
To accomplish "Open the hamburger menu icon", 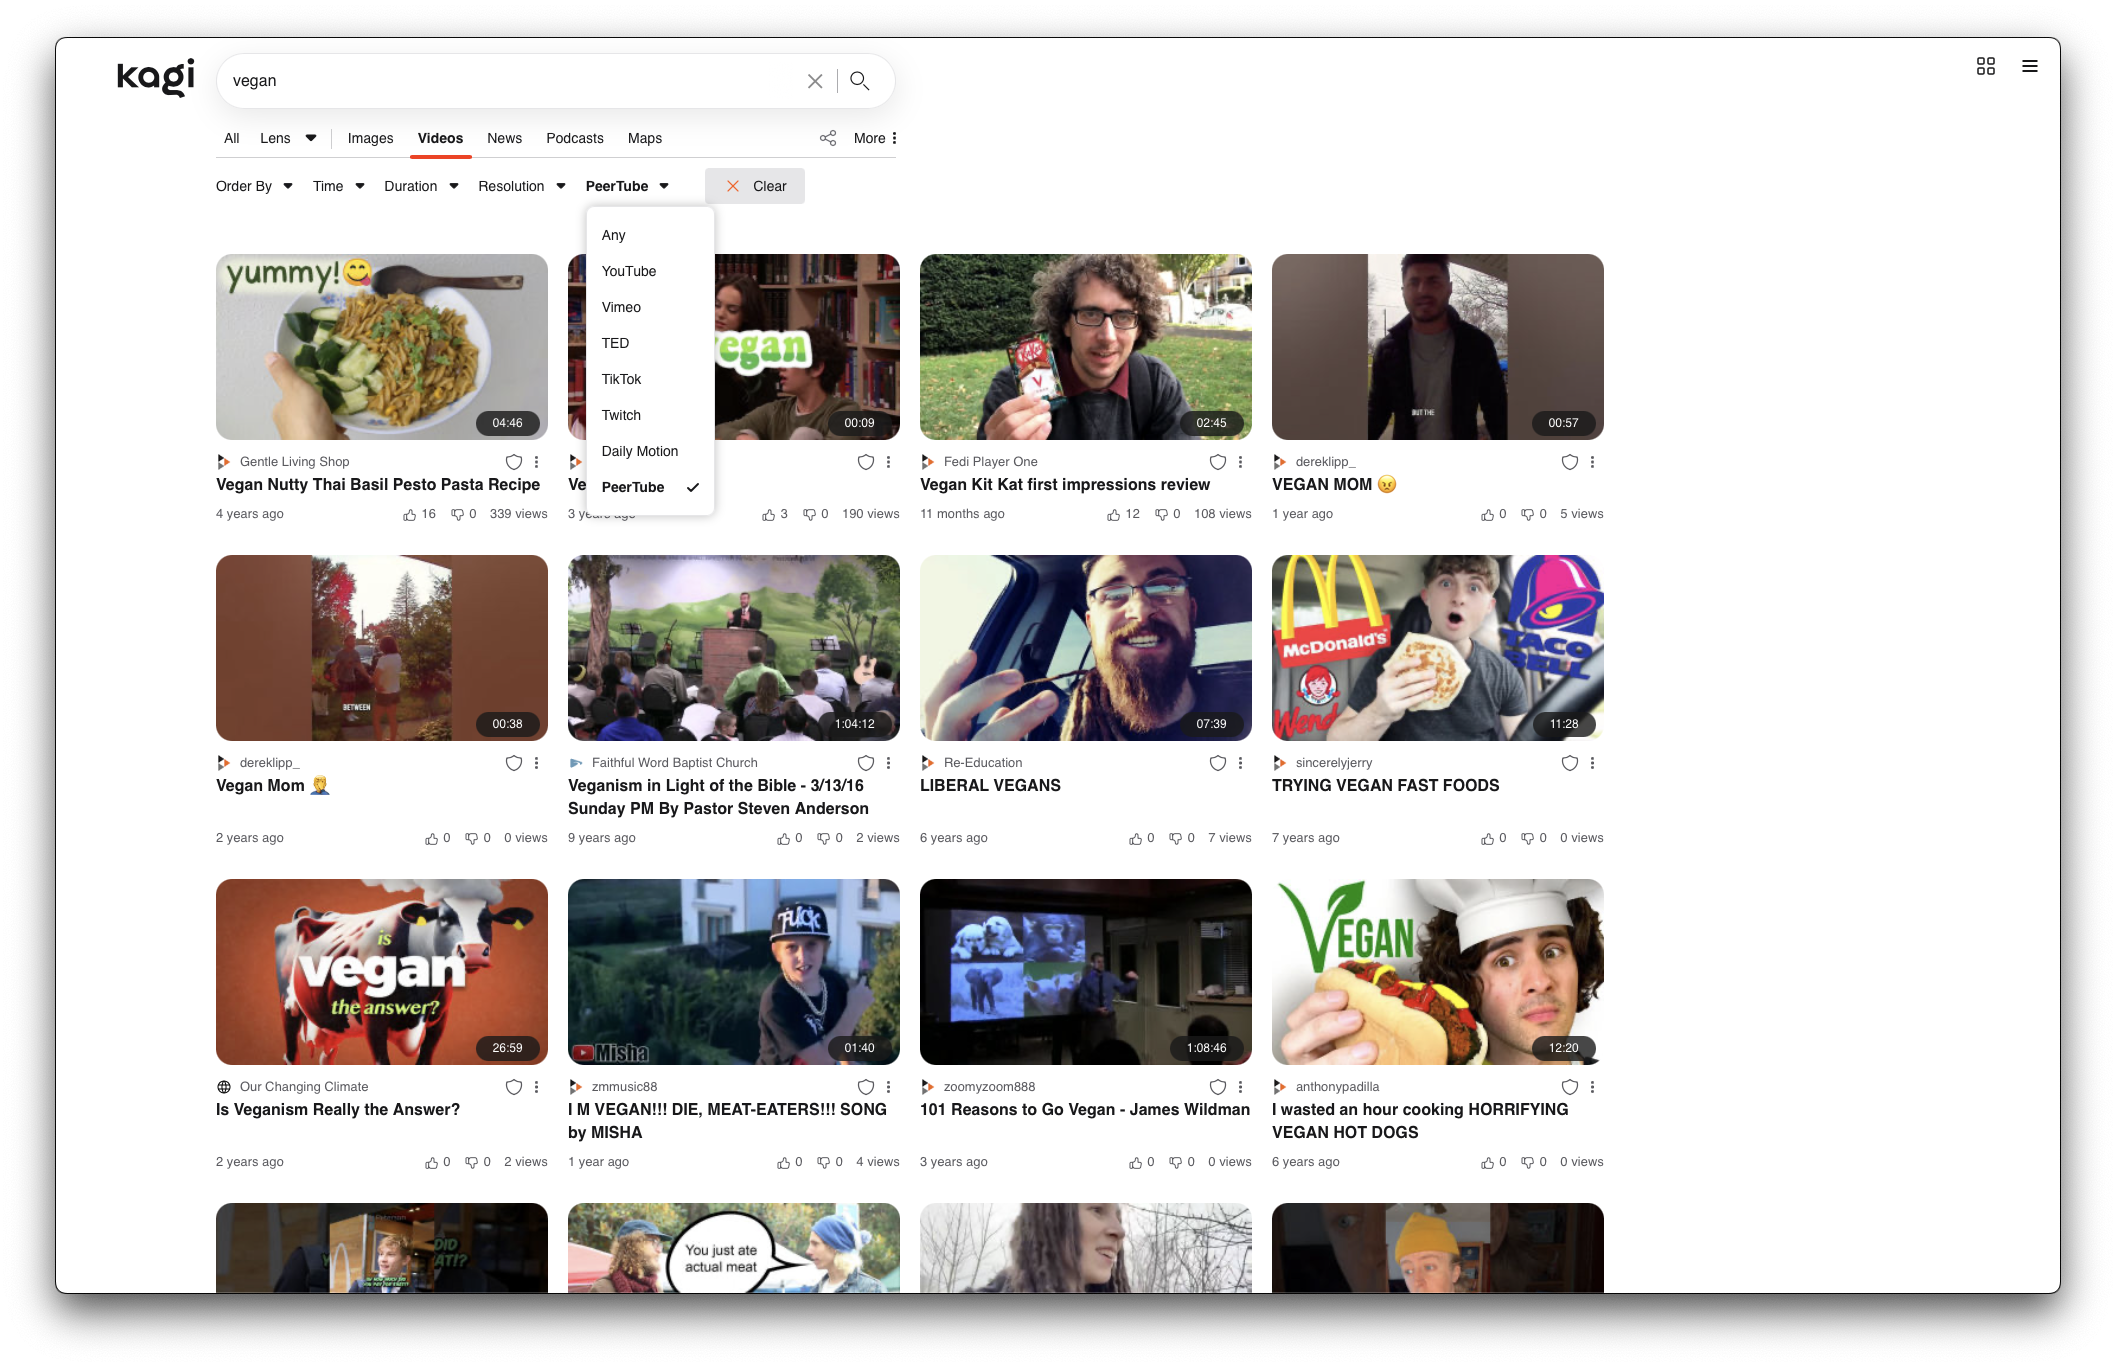I will pos(2029,66).
